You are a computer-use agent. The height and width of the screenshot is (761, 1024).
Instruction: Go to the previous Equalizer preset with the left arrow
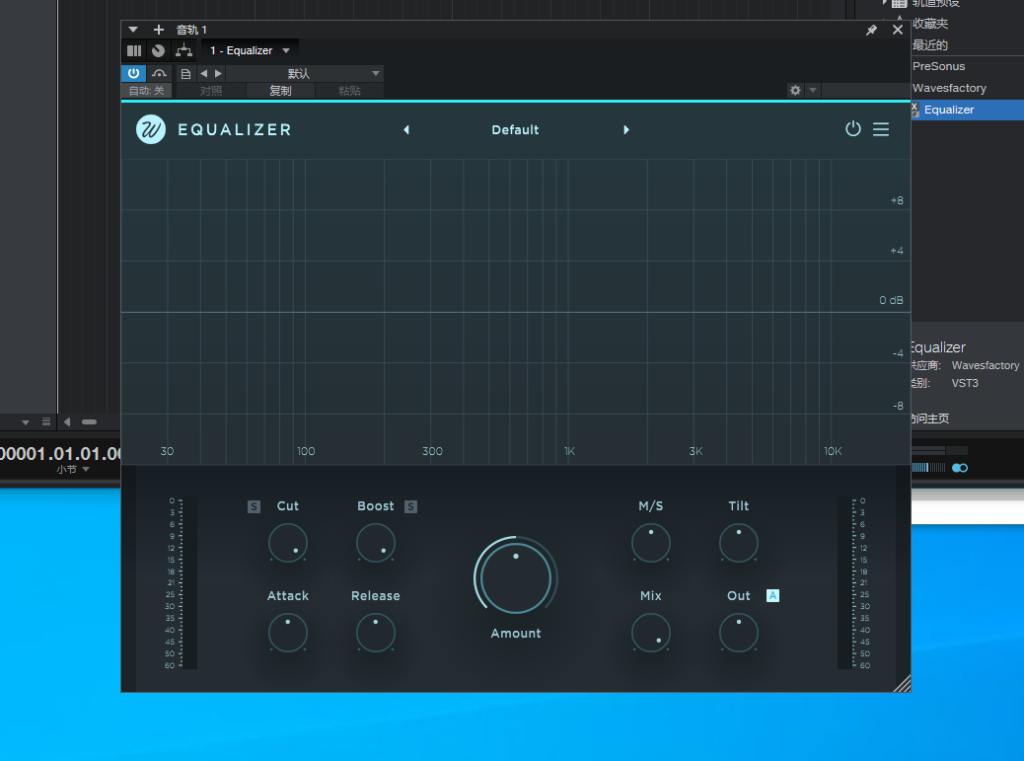click(406, 130)
